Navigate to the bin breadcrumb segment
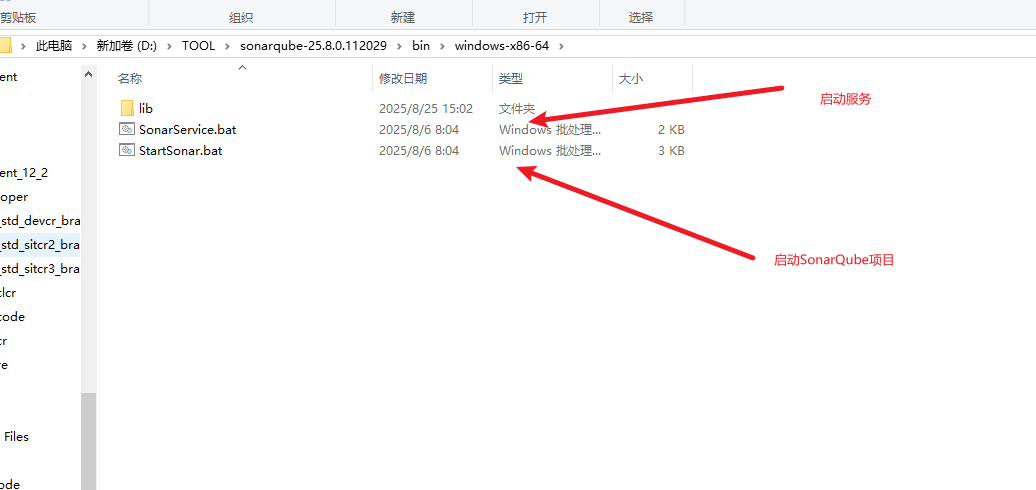 click(x=421, y=46)
